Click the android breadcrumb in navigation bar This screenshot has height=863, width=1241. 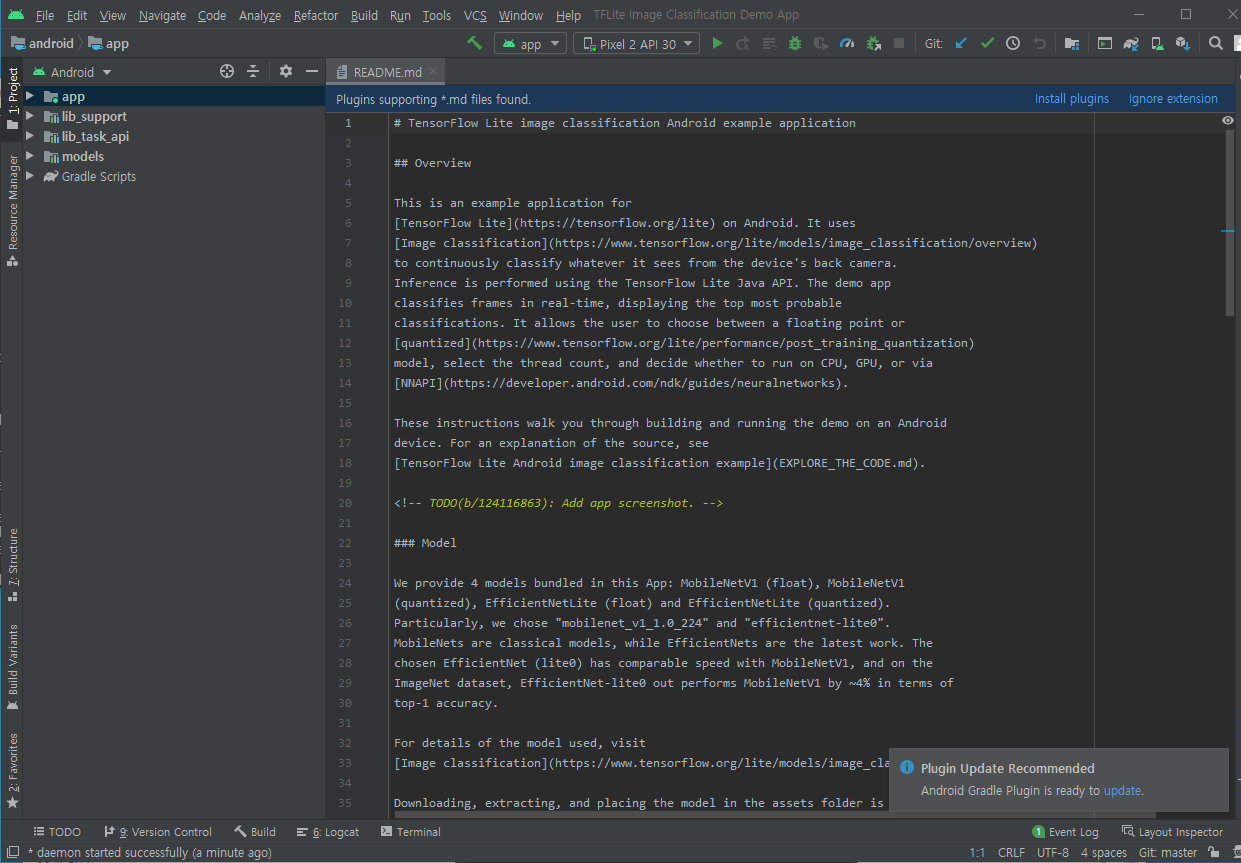[42, 43]
